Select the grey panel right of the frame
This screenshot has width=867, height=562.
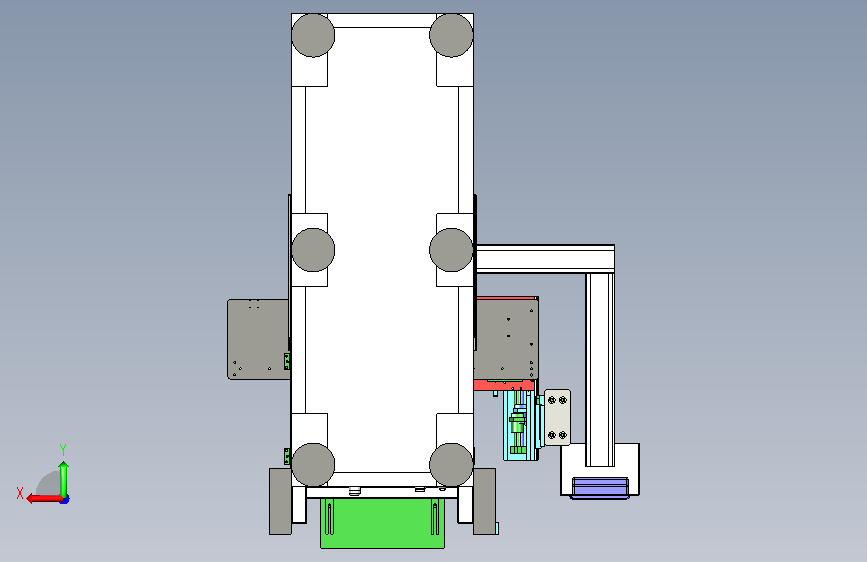[x=506, y=339]
